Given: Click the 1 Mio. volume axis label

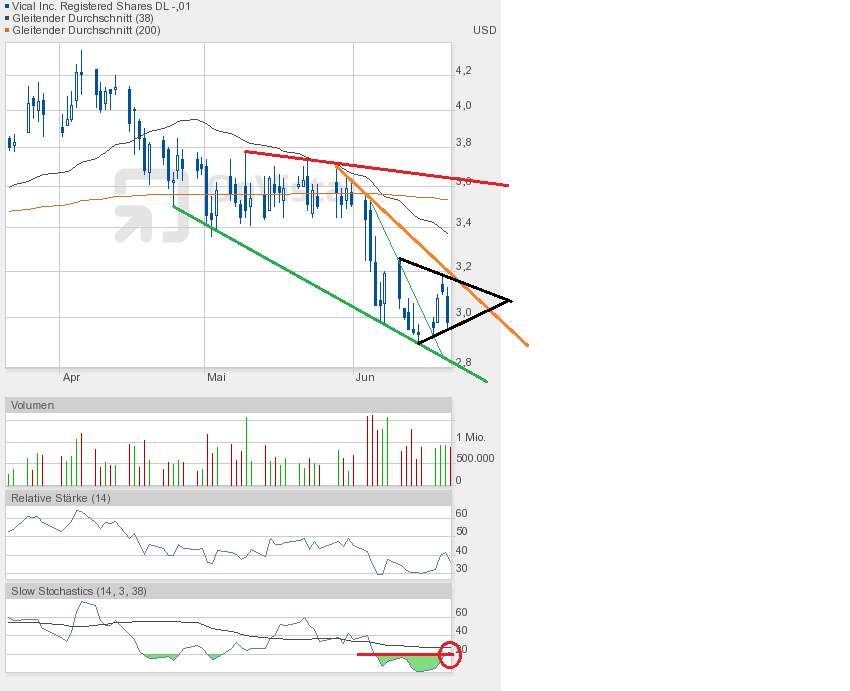Looking at the screenshot, I should (x=471, y=438).
